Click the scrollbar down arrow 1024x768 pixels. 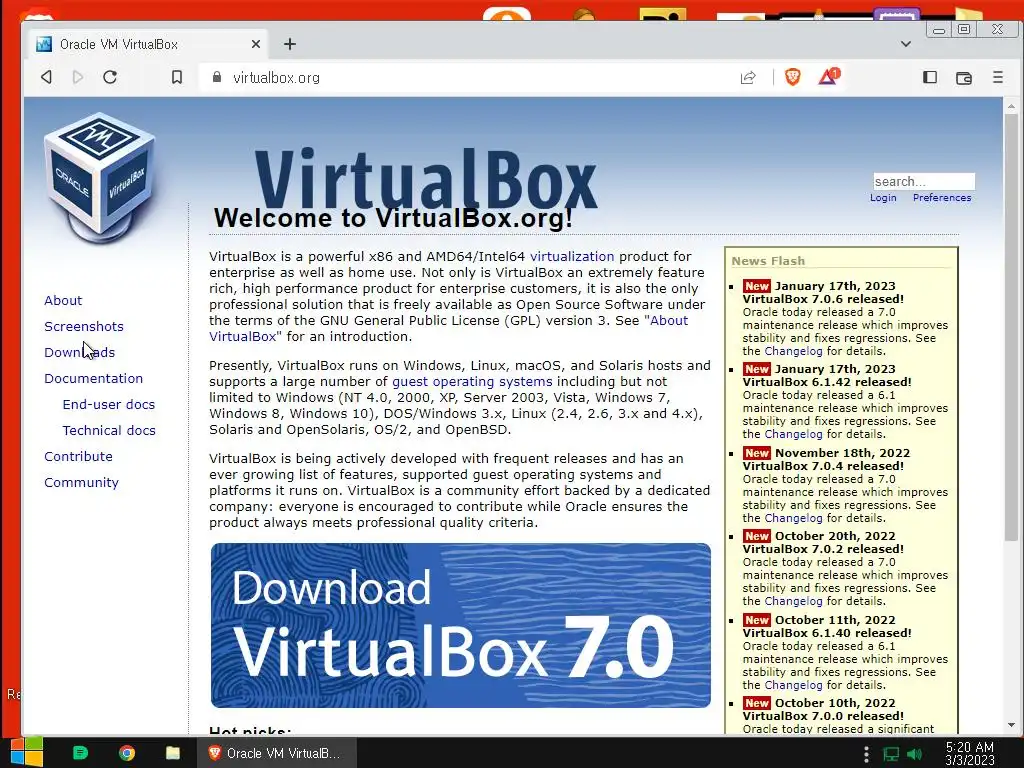[x=1011, y=725]
